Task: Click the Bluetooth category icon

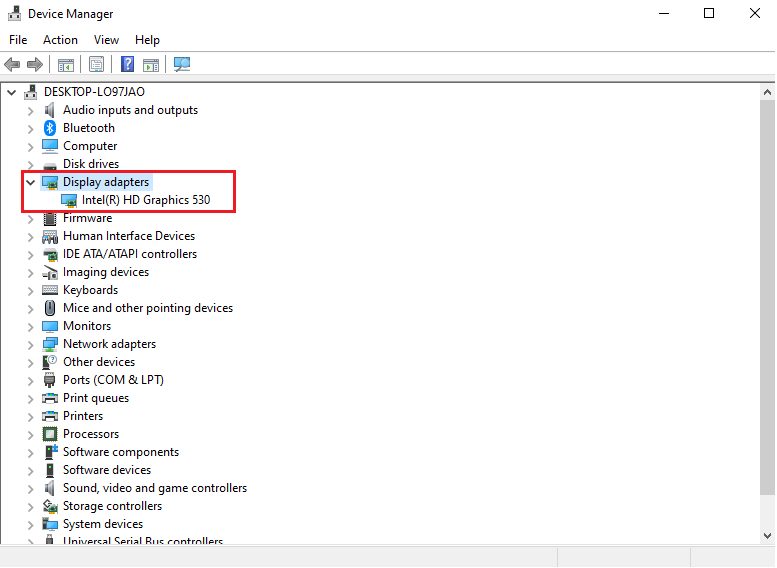Action: 50,128
